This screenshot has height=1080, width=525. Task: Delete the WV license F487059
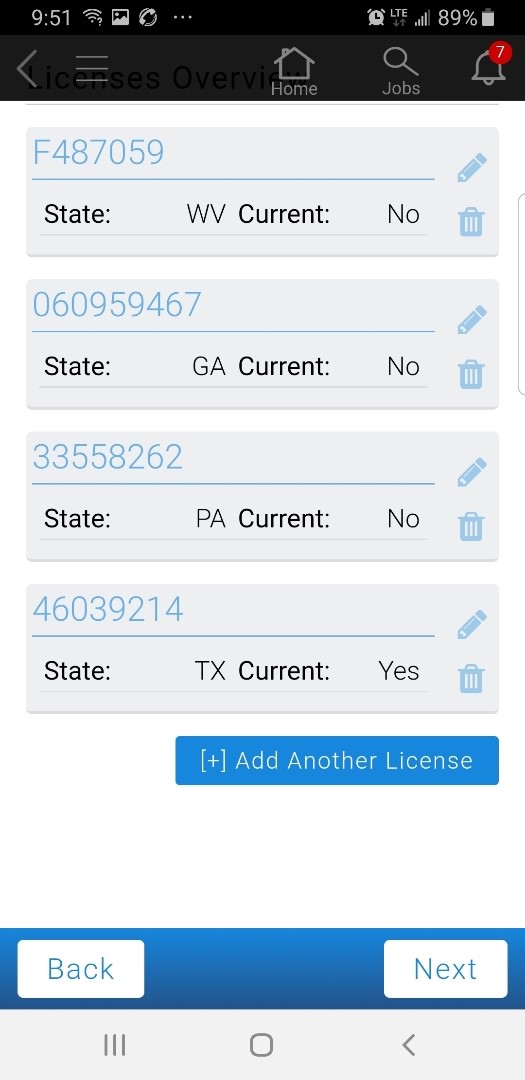point(471,222)
